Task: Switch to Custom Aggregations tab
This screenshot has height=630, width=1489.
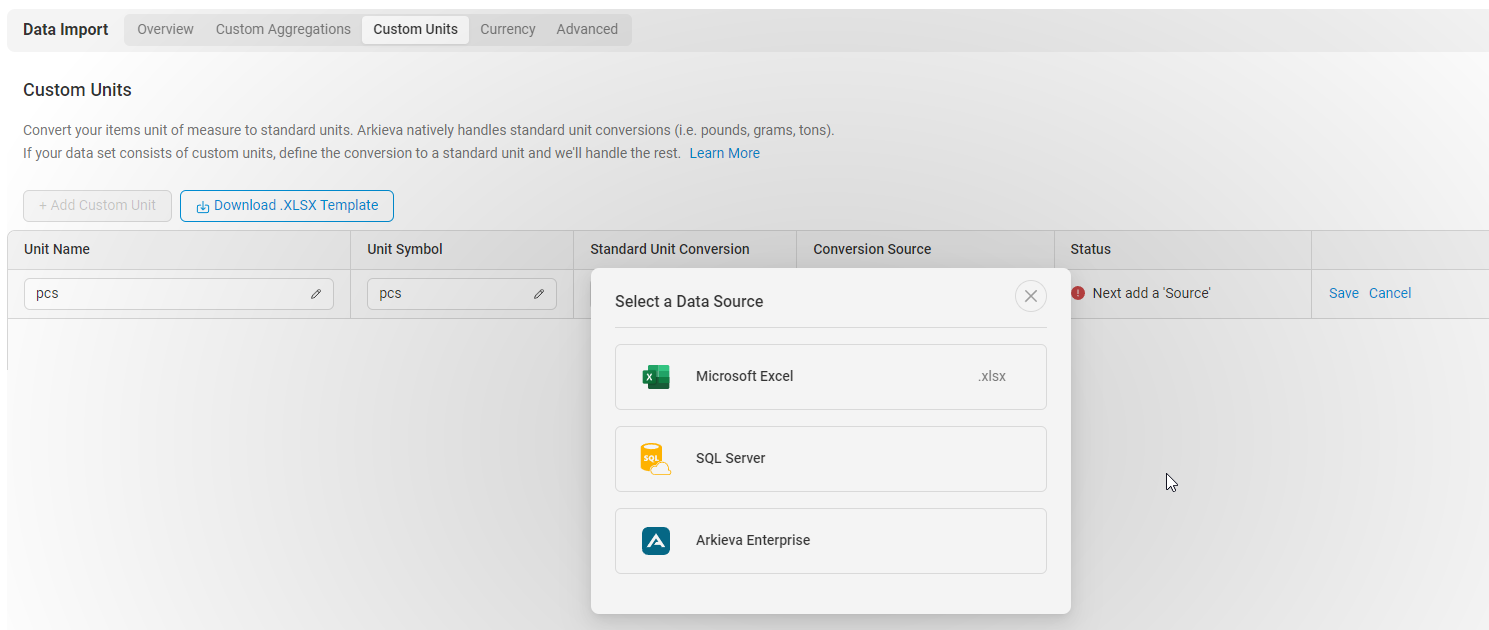Action: [283, 29]
